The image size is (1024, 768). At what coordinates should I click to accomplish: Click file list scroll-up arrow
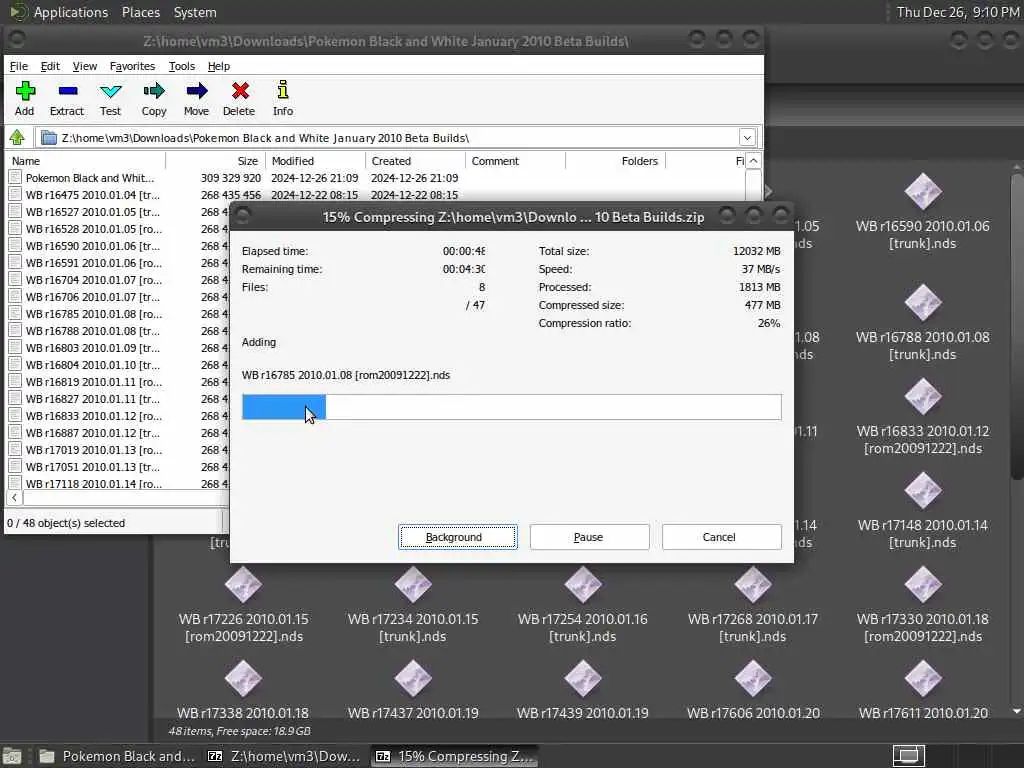754,161
